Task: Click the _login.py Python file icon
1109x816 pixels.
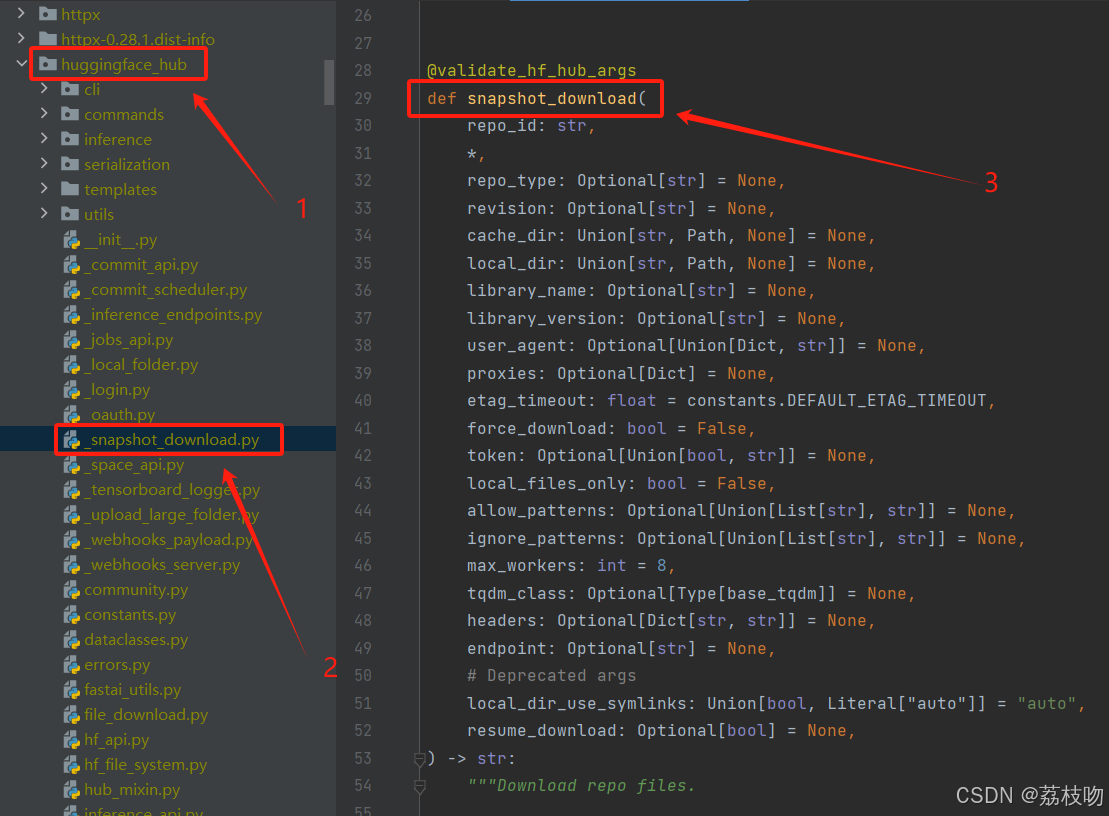Action: 71,390
